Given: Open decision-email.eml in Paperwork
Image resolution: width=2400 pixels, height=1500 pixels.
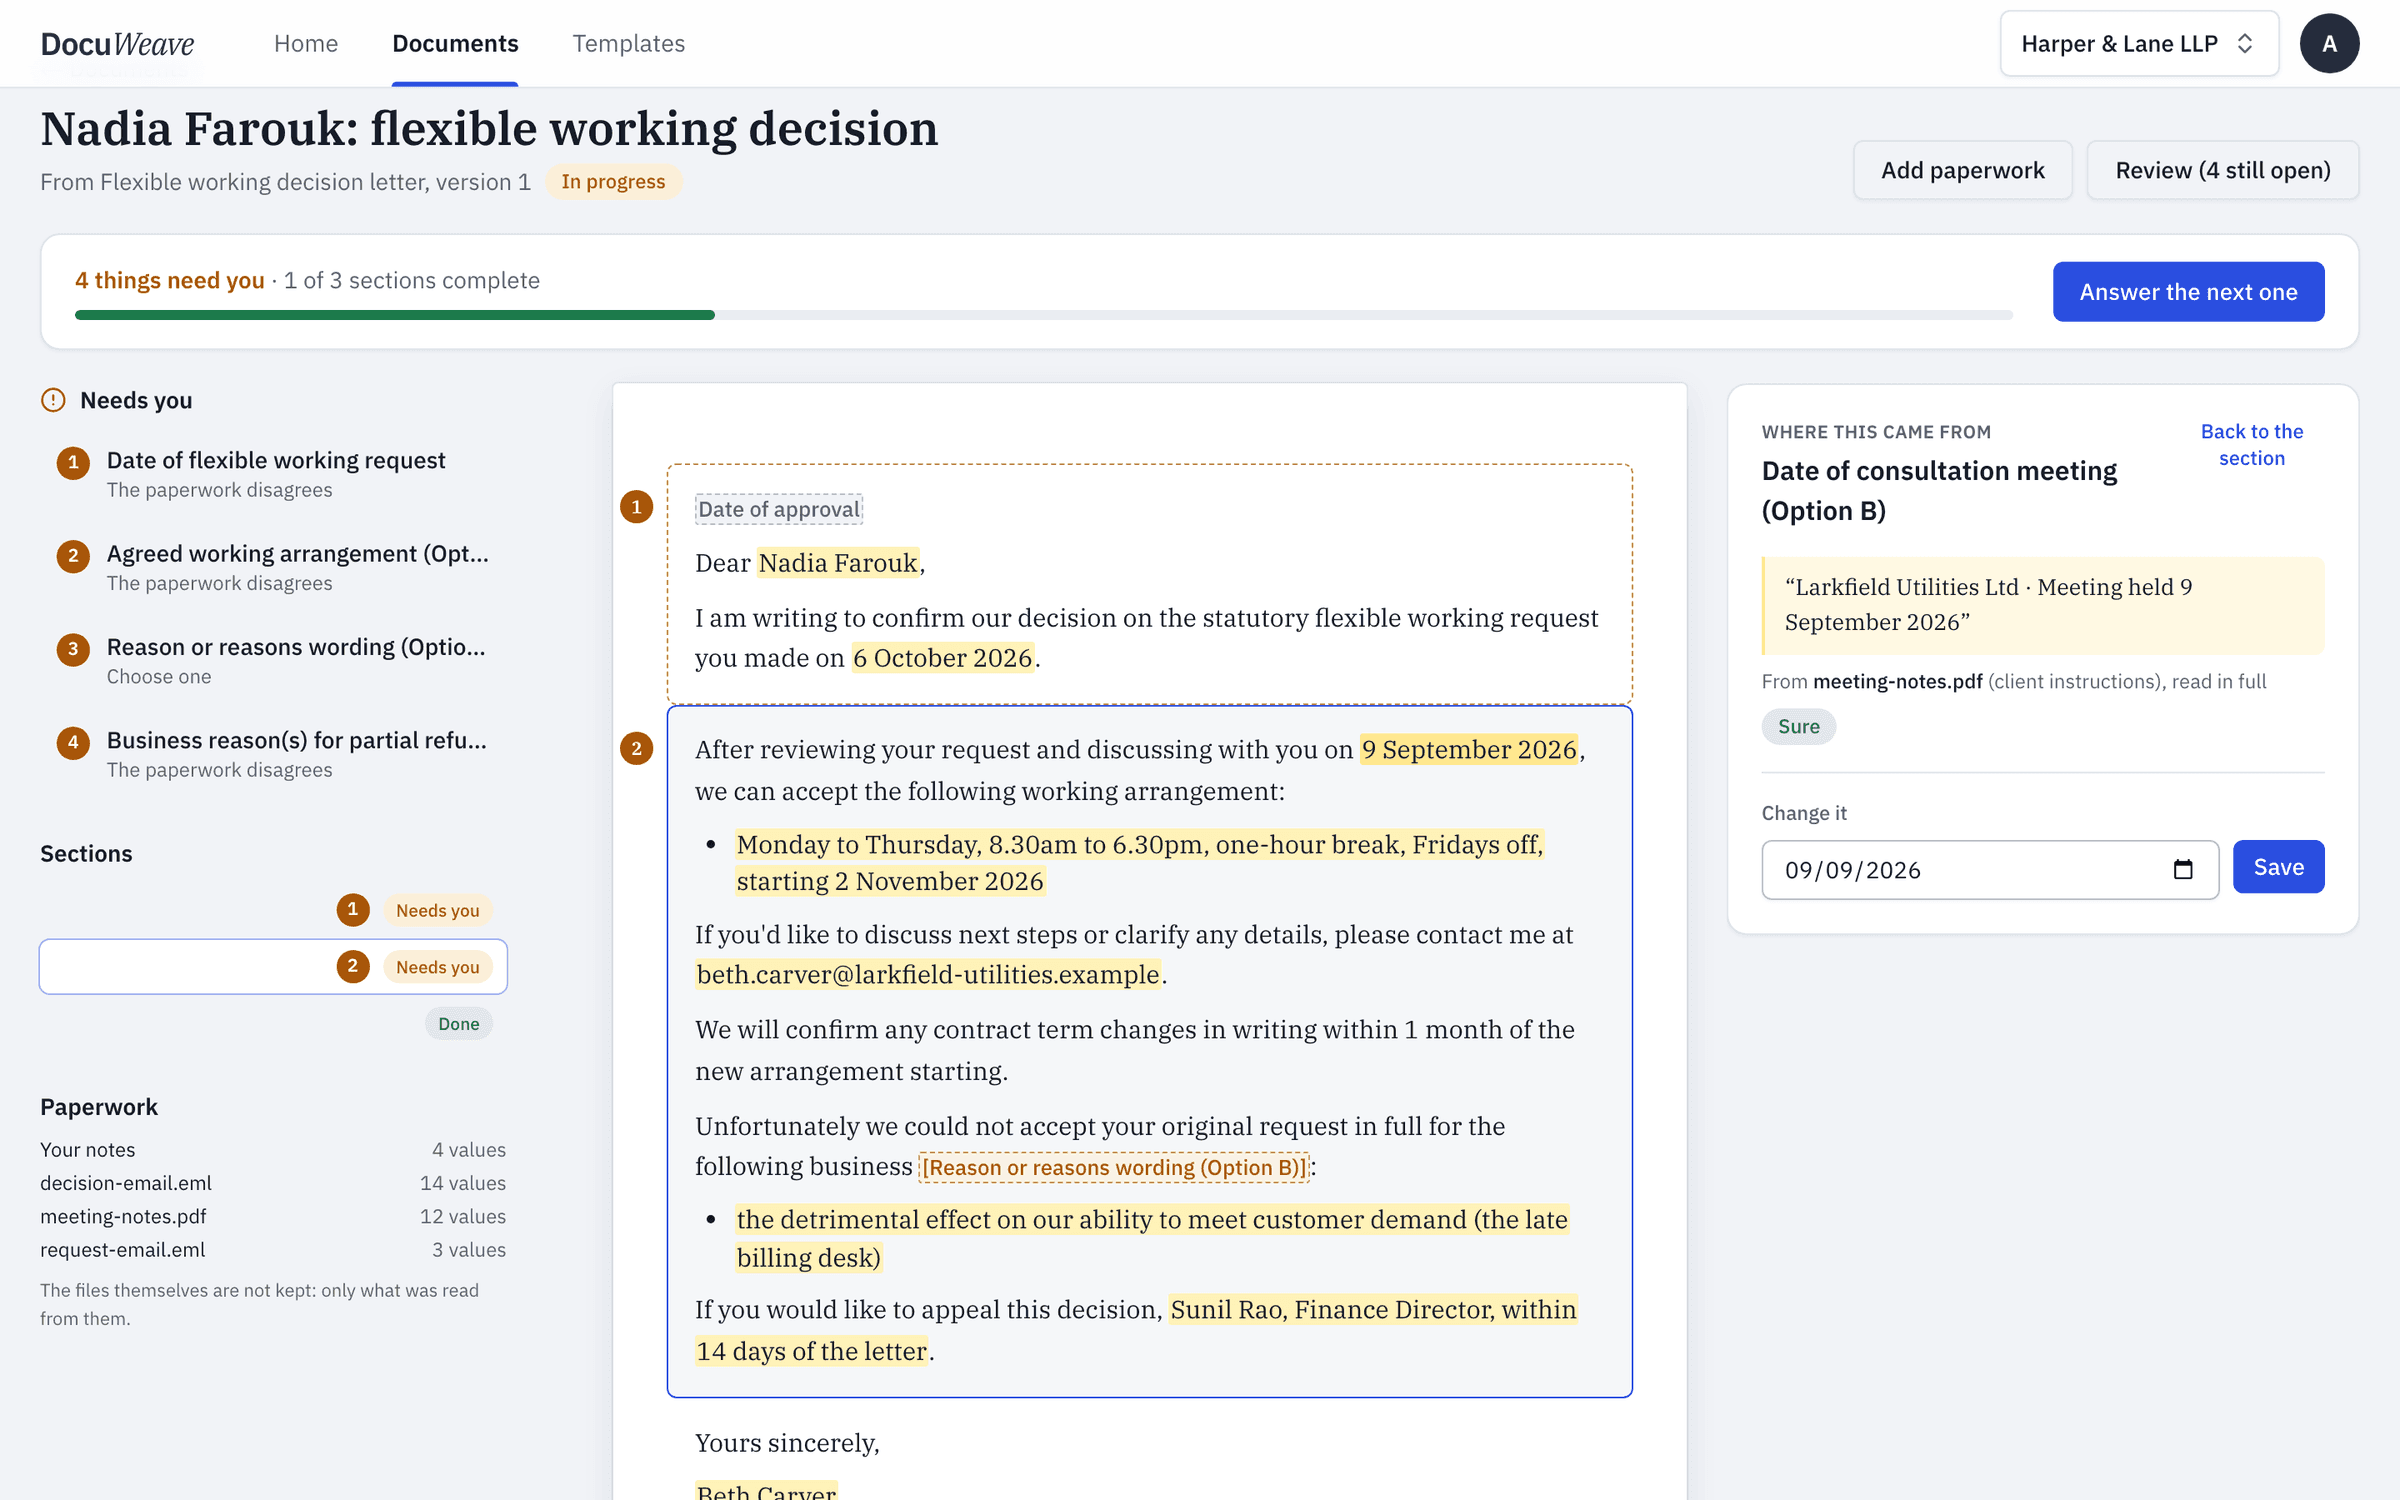Looking at the screenshot, I should click(273, 1182).
